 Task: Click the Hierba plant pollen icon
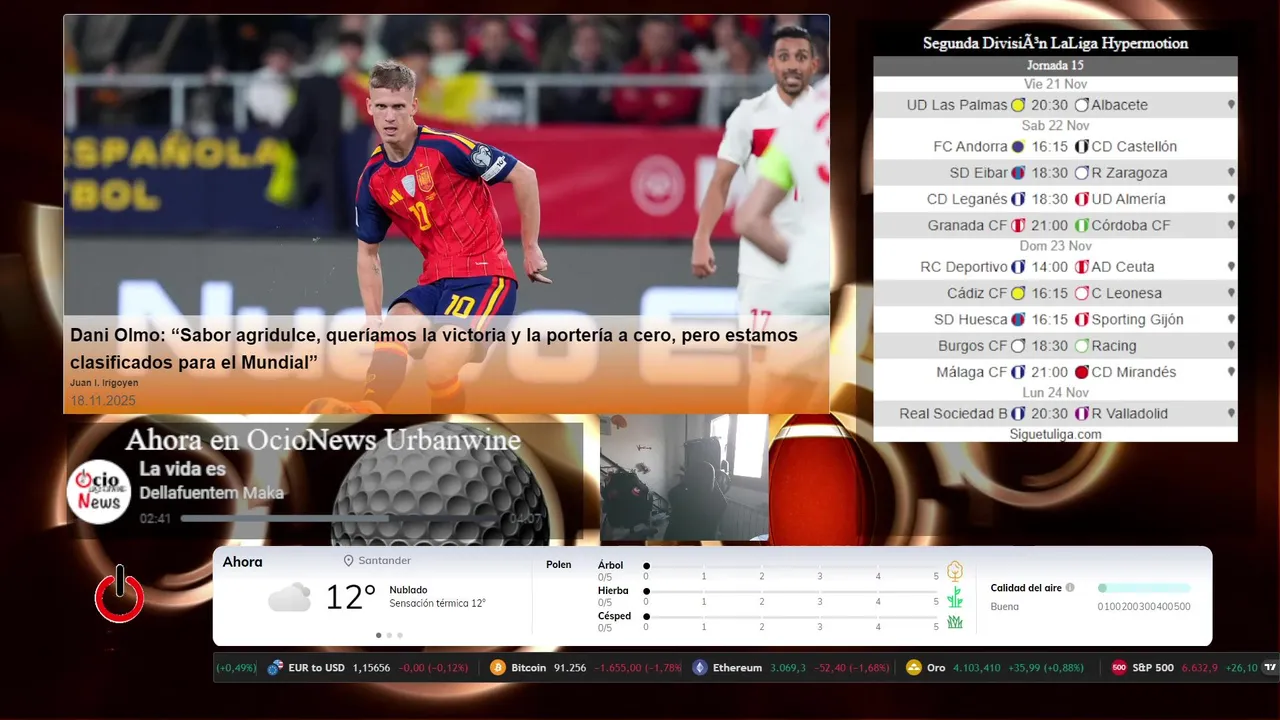click(x=955, y=597)
